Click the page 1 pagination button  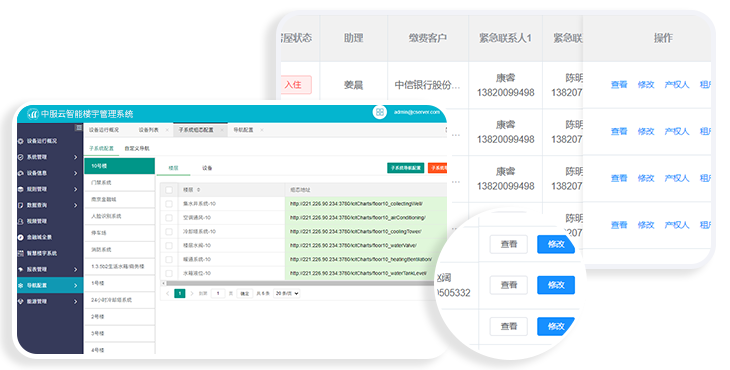coord(180,293)
